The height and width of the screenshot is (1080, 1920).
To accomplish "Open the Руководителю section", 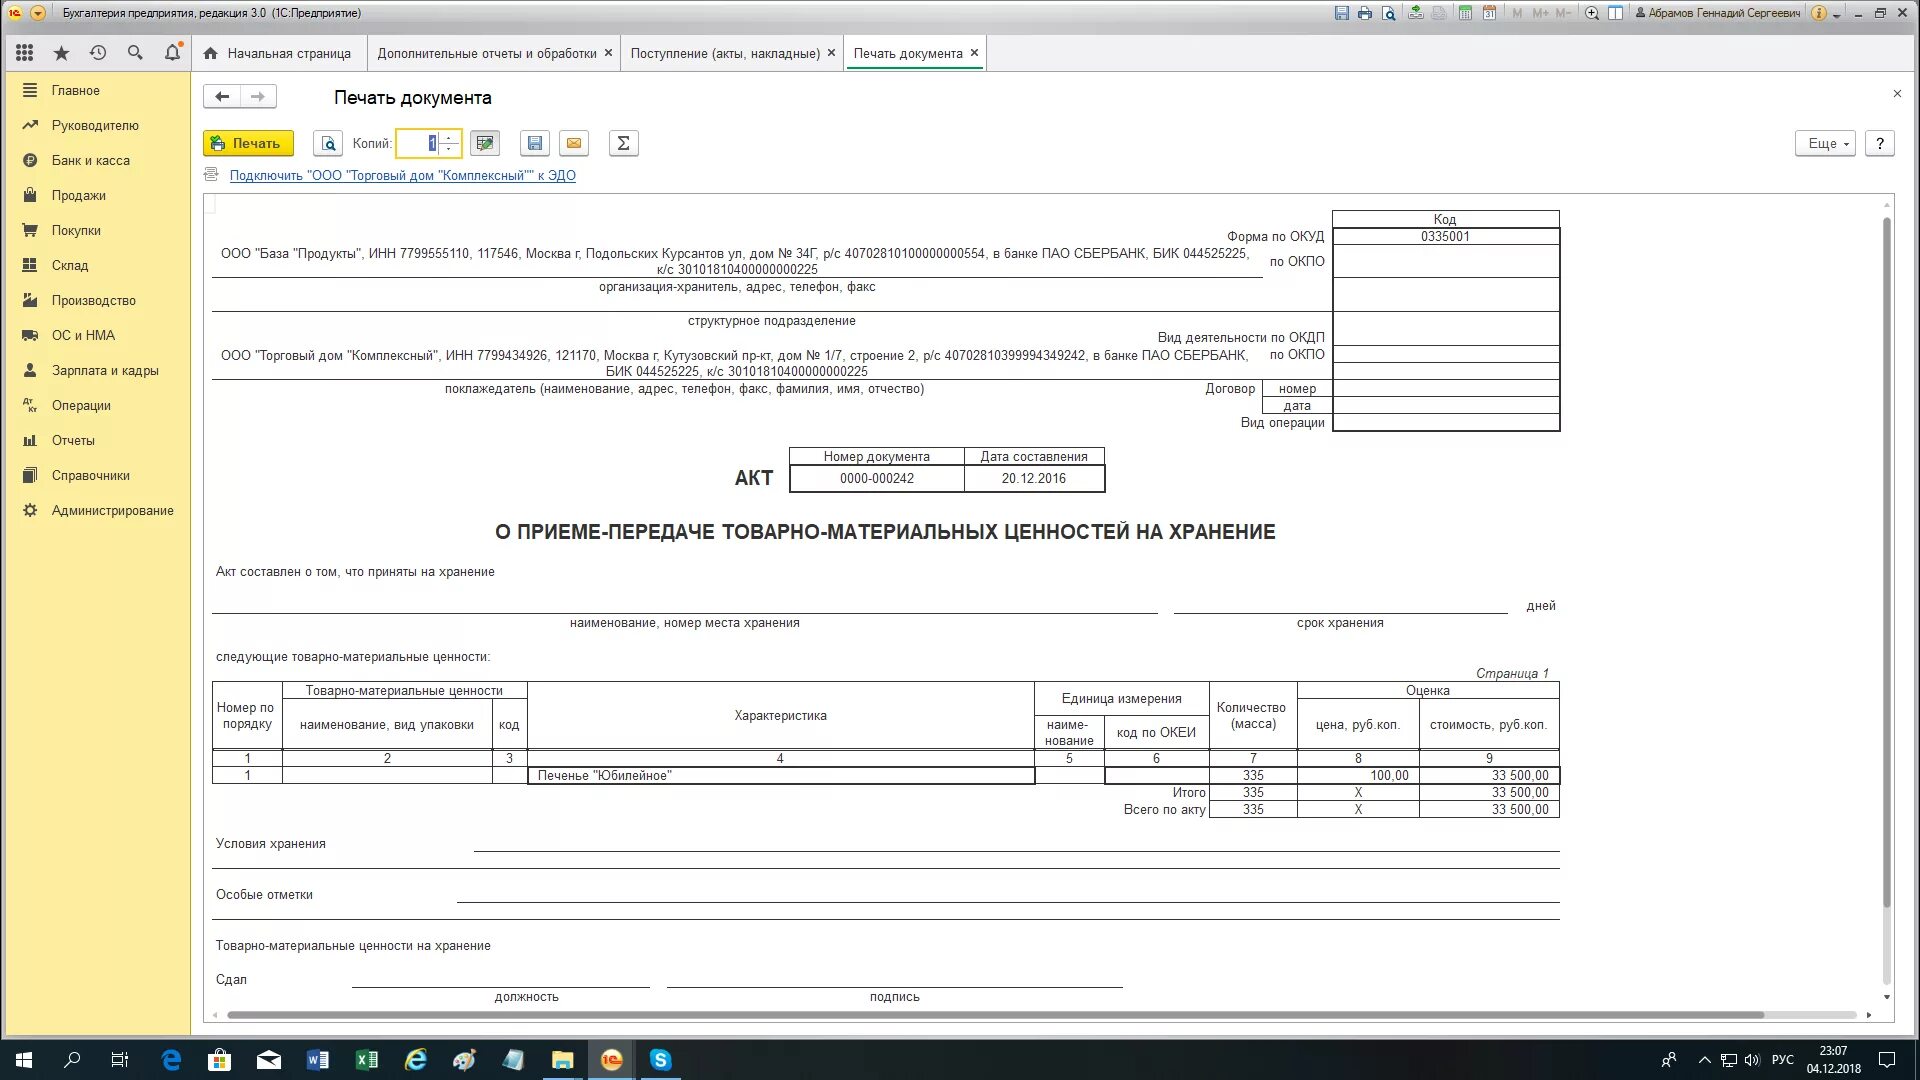I will click(97, 125).
